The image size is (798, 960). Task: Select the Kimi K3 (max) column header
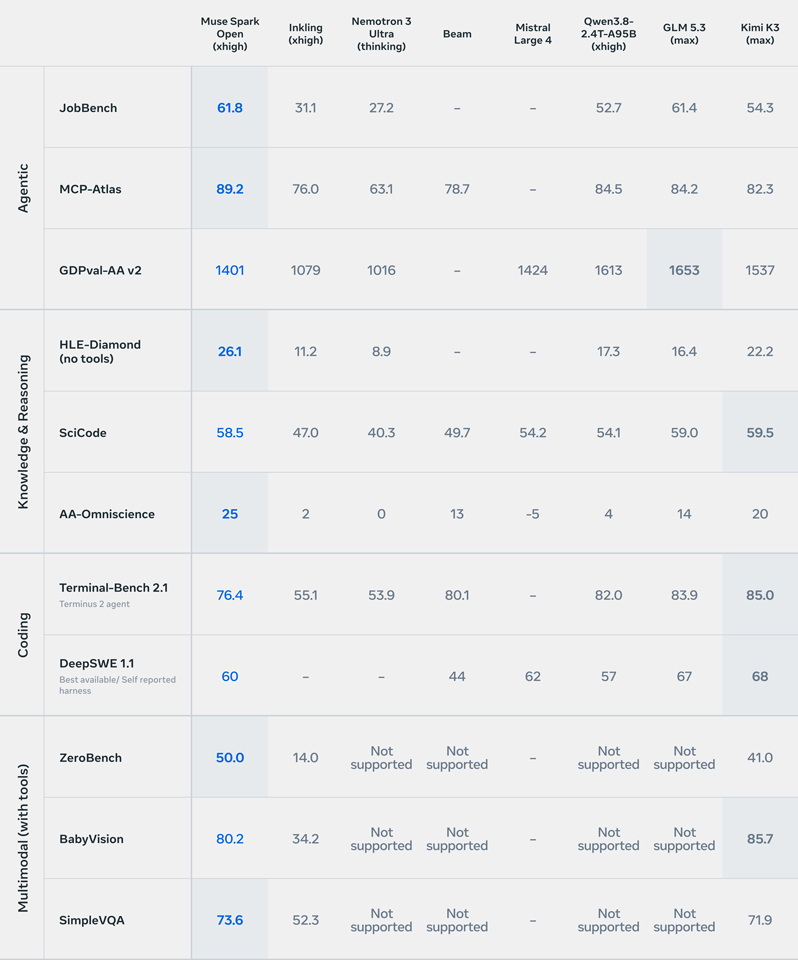(x=759, y=34)
